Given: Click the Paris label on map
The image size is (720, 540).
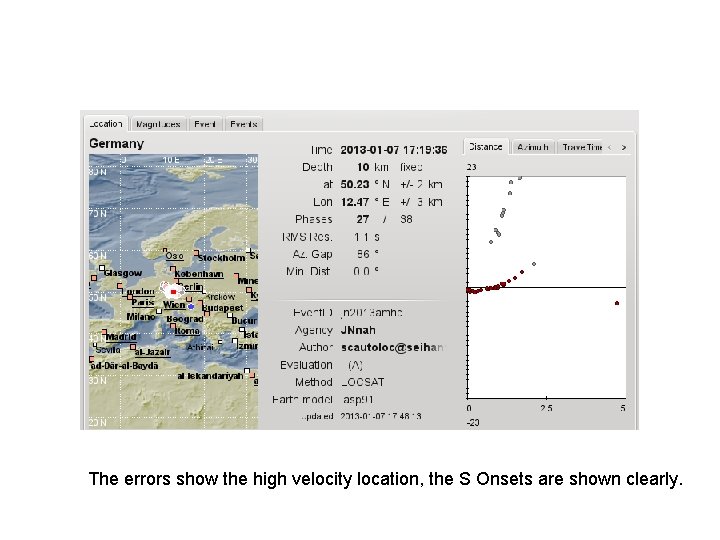Looking at the screenshot, I should [x=143, y=302].
